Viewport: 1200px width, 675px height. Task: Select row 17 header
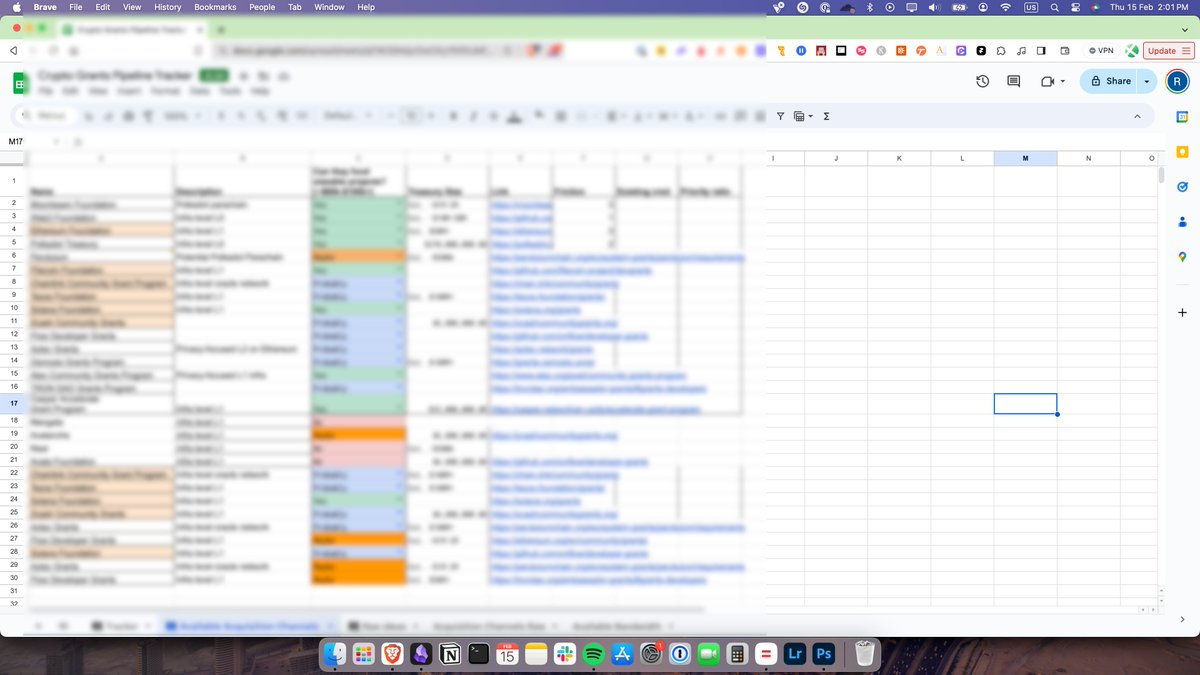coord(15,404)
